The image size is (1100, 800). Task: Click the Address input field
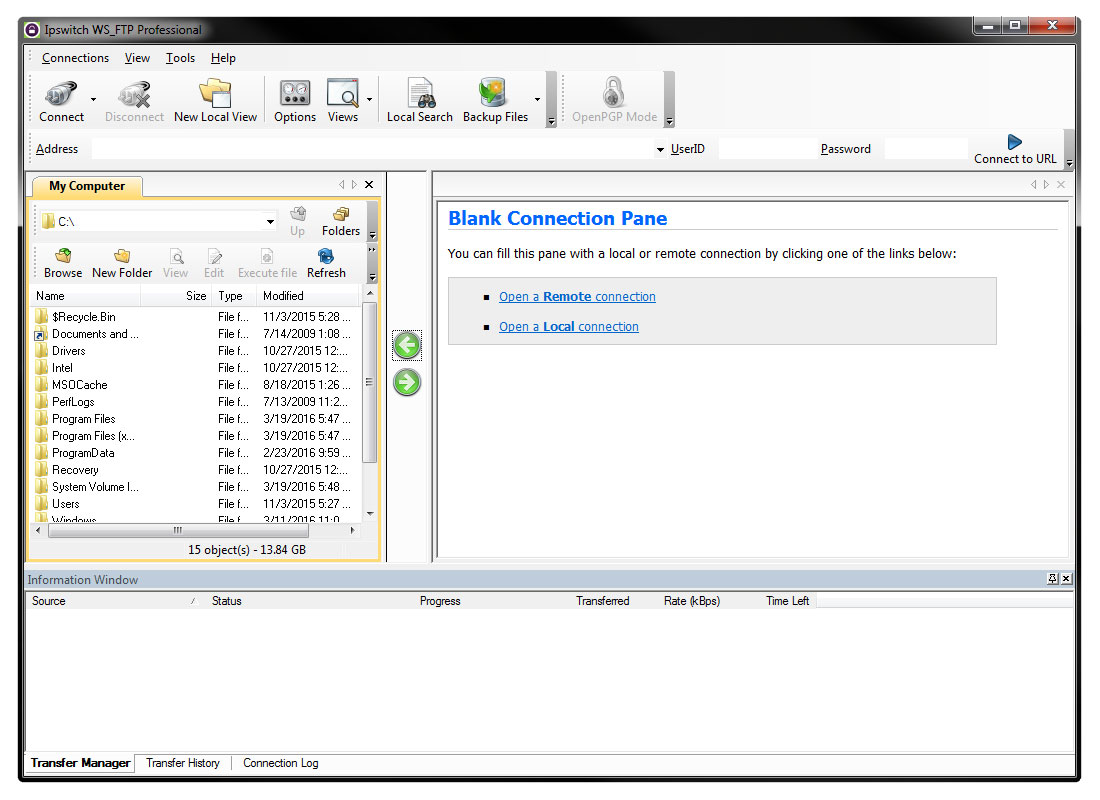[373, 149]
